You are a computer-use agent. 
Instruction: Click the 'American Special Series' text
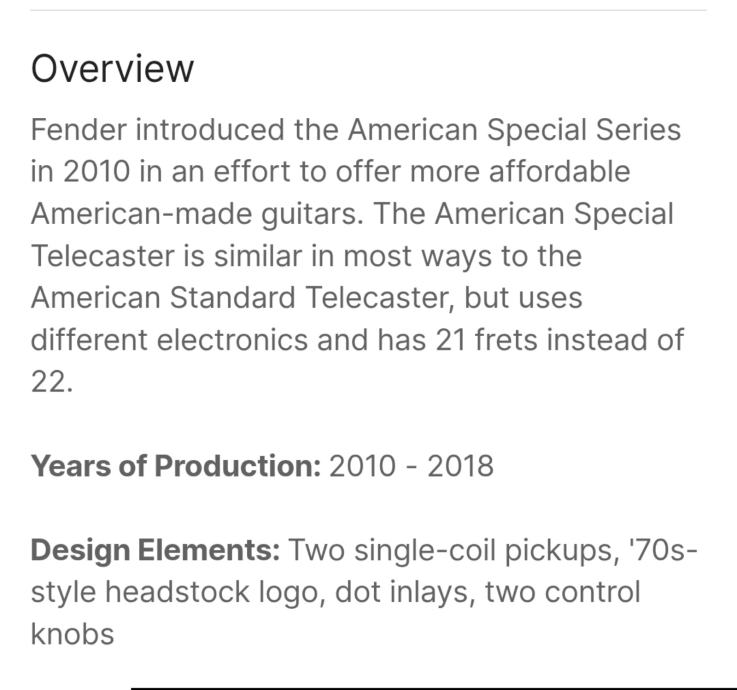coord(514,130)
